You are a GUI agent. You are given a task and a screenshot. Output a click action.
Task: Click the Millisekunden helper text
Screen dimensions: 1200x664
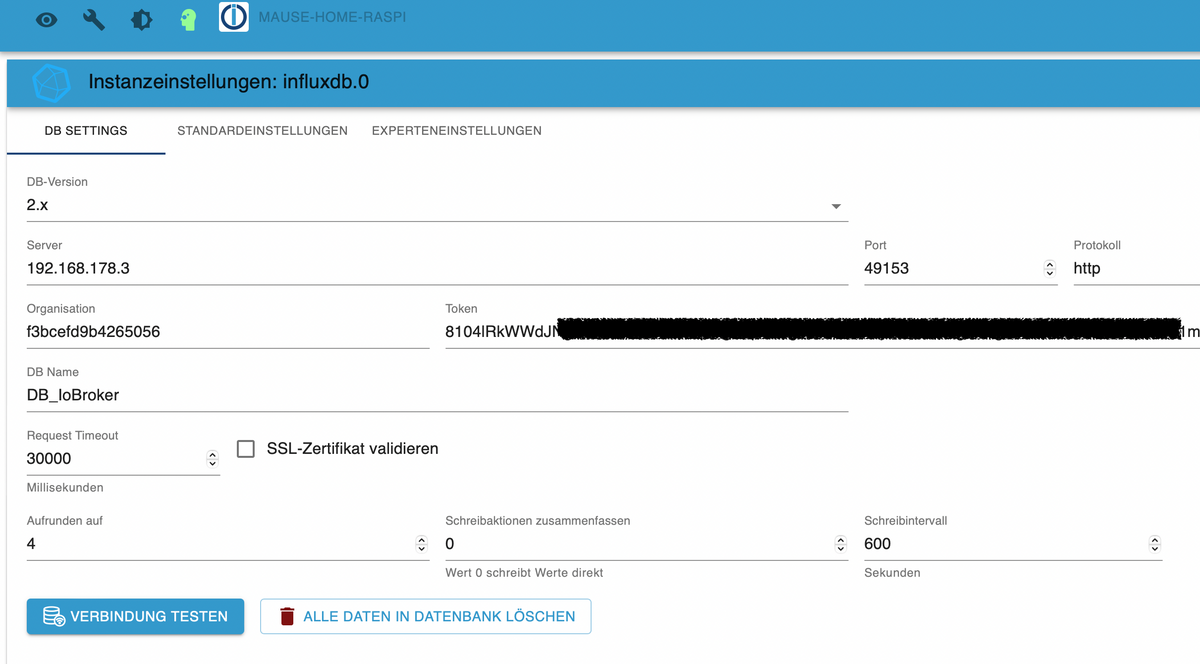65,488
